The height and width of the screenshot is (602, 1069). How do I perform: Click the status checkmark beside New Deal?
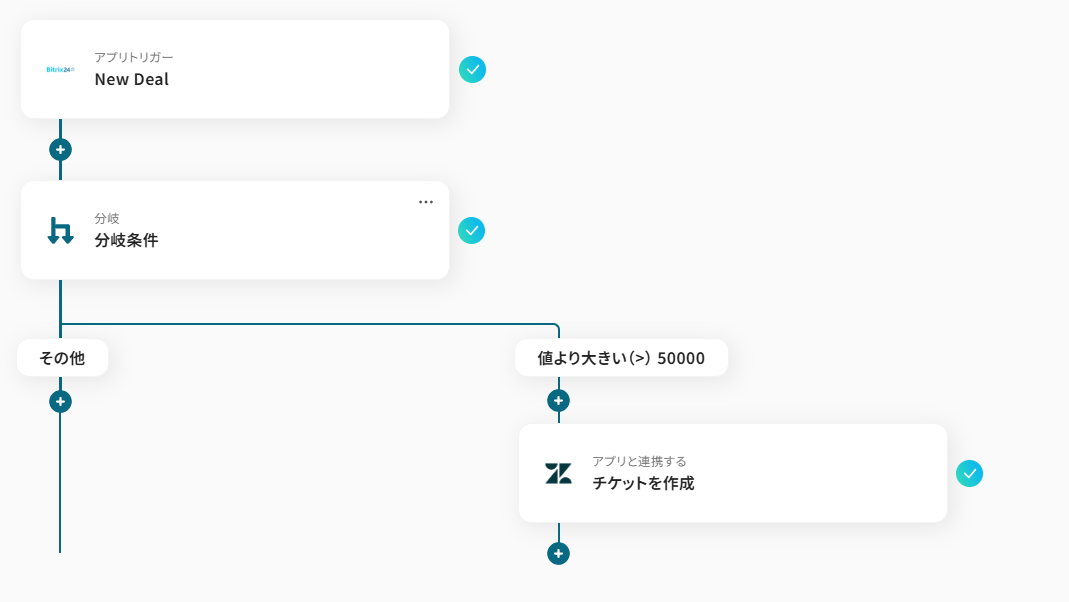point(472,69)
